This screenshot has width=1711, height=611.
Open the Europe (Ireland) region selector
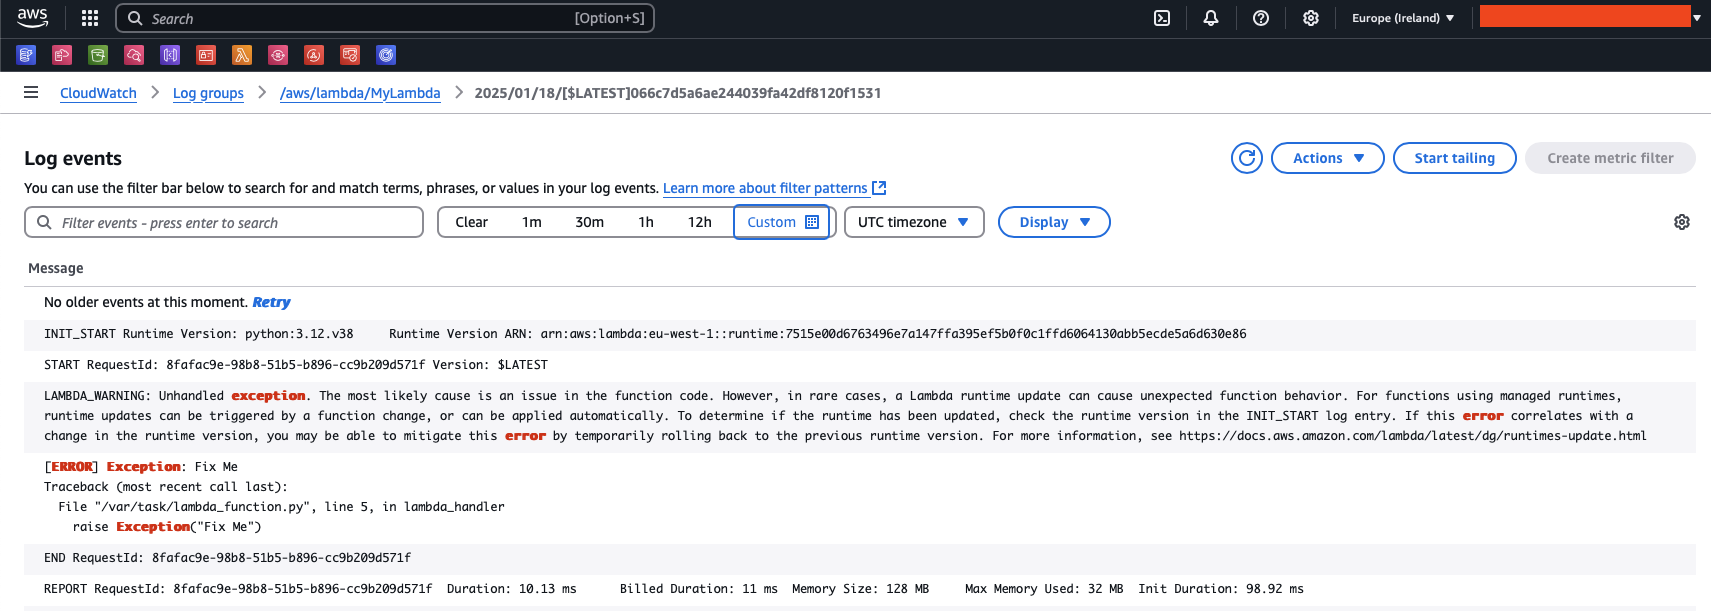point(1403,18)
